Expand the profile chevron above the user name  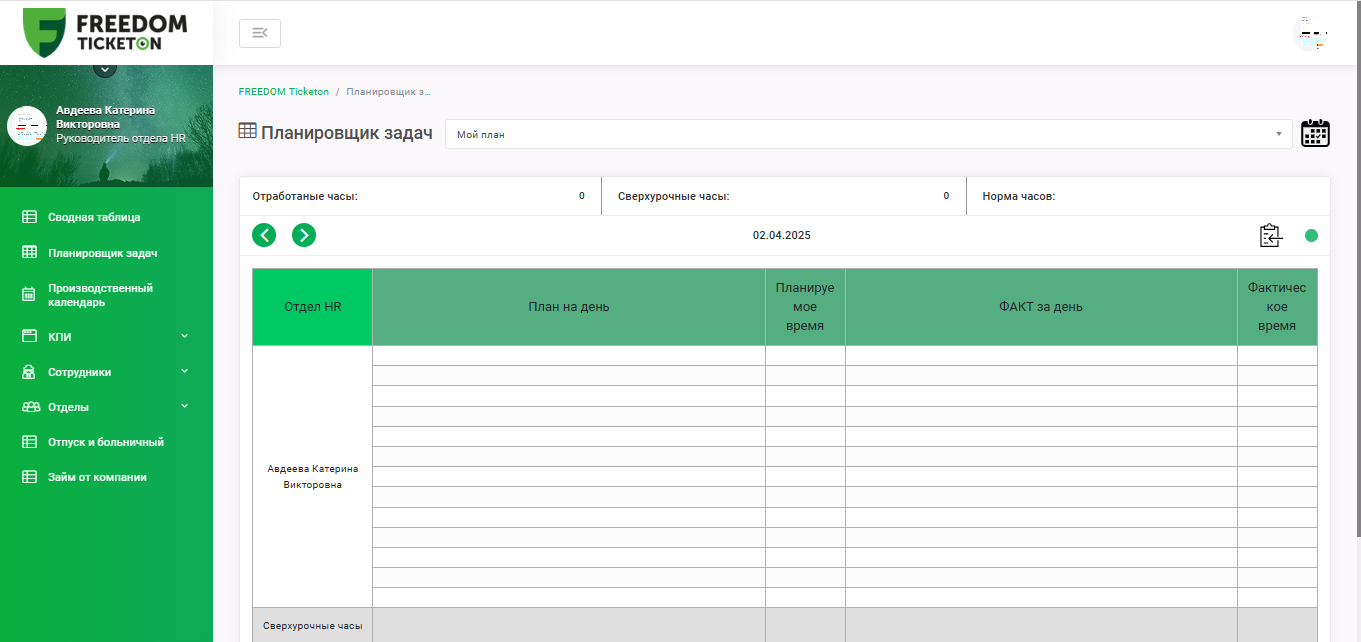click(x=105, y=69)
